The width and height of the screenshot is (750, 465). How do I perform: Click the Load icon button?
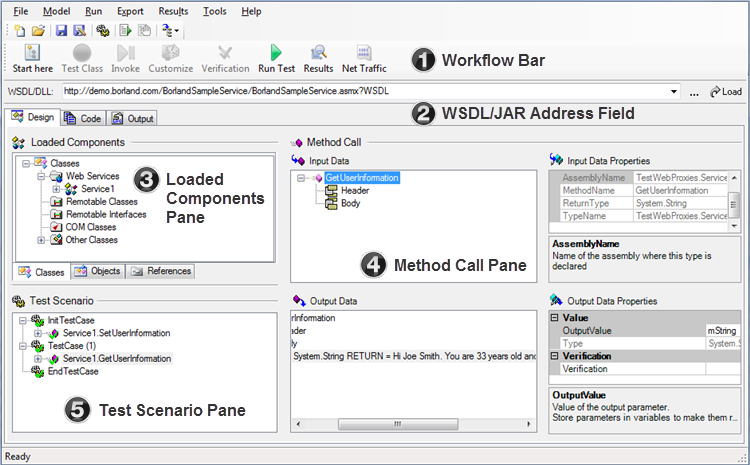[725, 92]
